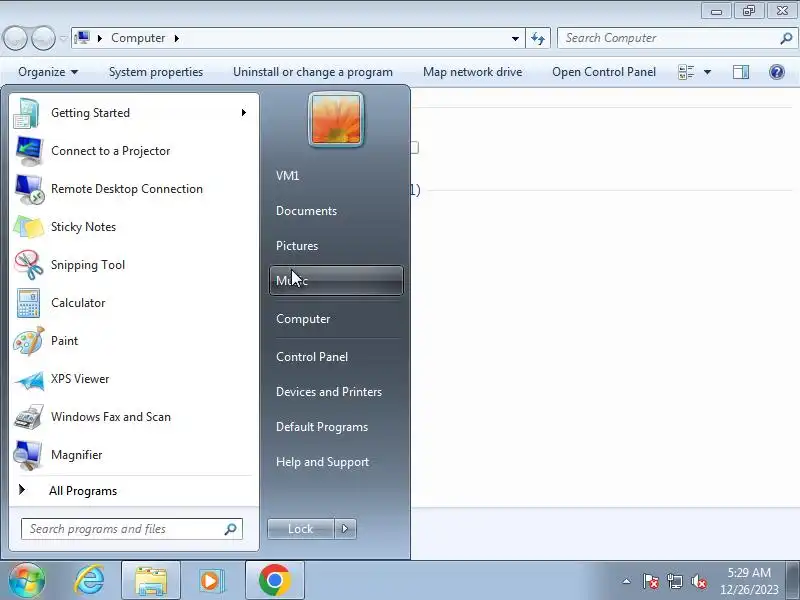Click the network status tray icon
This screenshot has height=600, width=800.
click(x=674, y=581)
